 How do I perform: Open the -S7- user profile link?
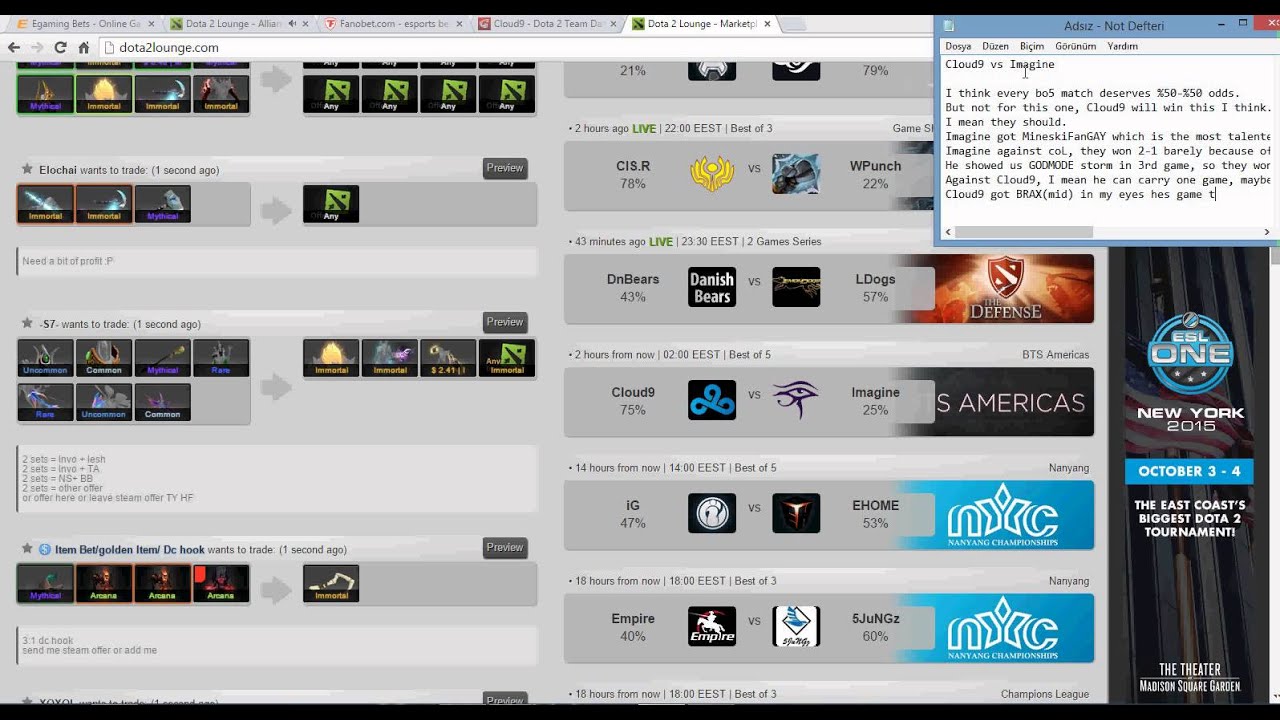[x=48, y=324]
